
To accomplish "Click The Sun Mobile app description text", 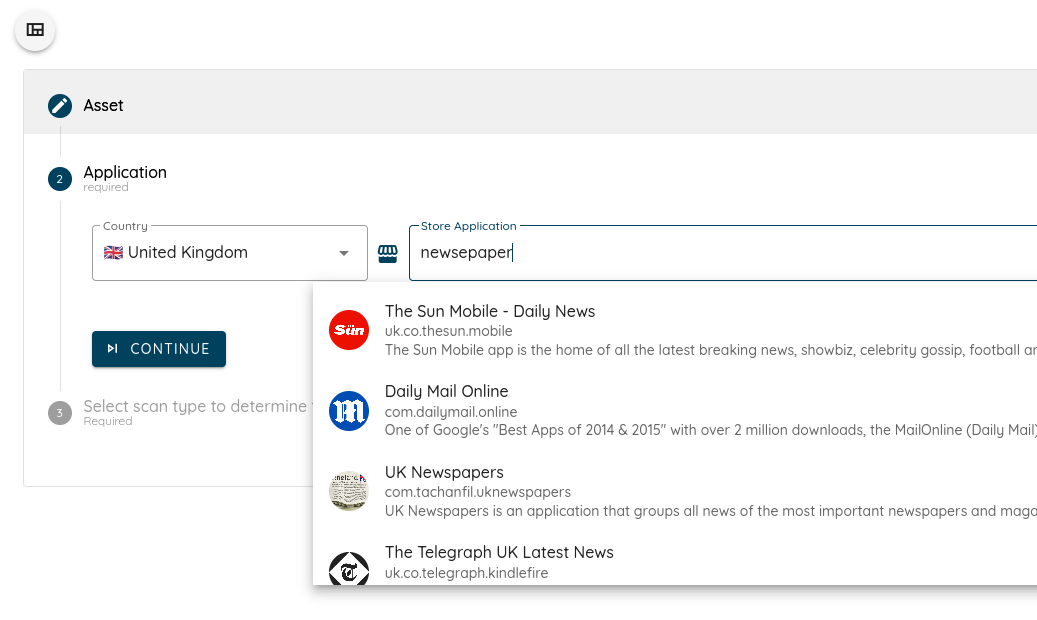I will tap(711, 350).
